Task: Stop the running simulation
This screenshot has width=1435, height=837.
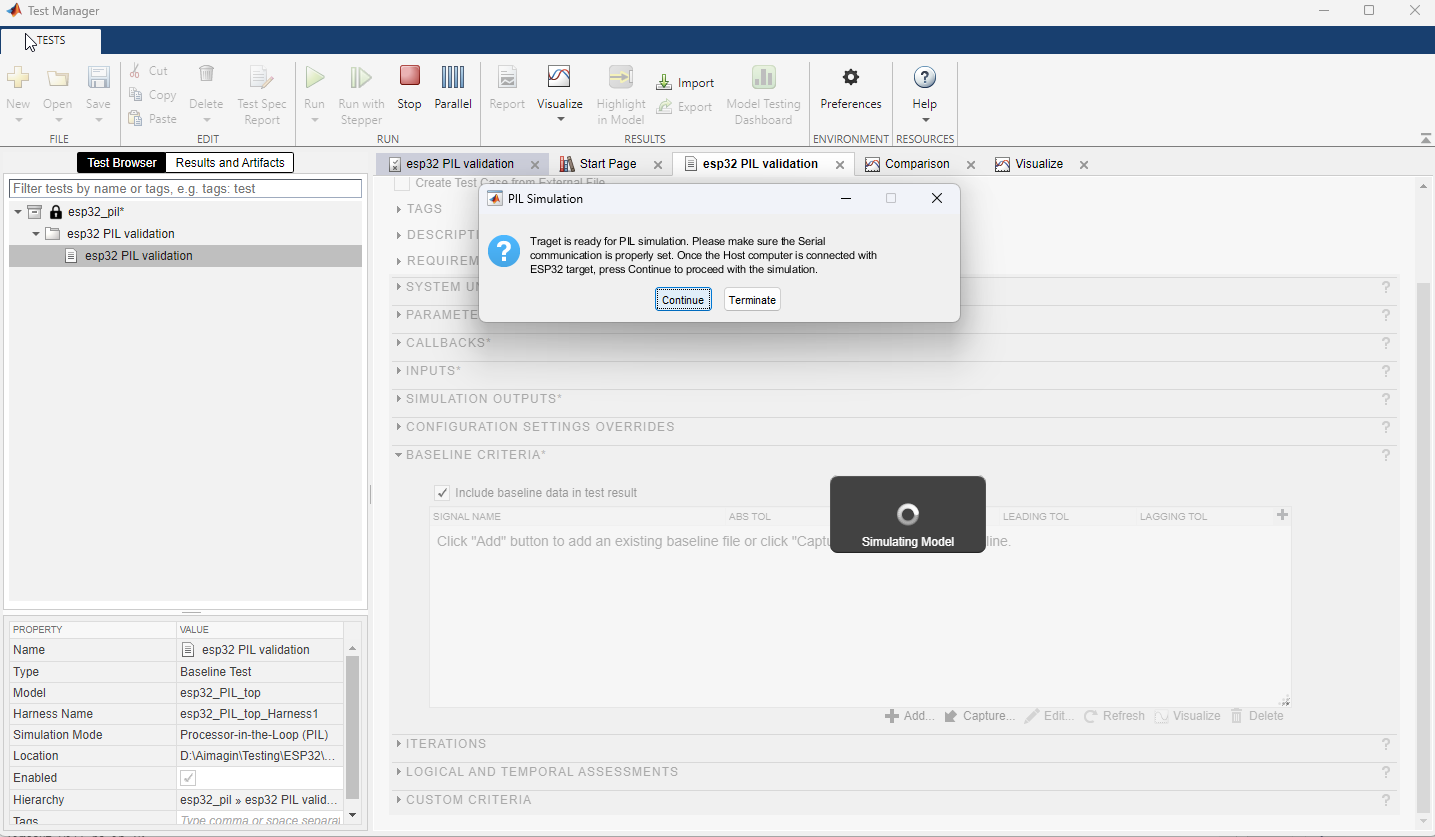Action: click(x=409, y=86)
